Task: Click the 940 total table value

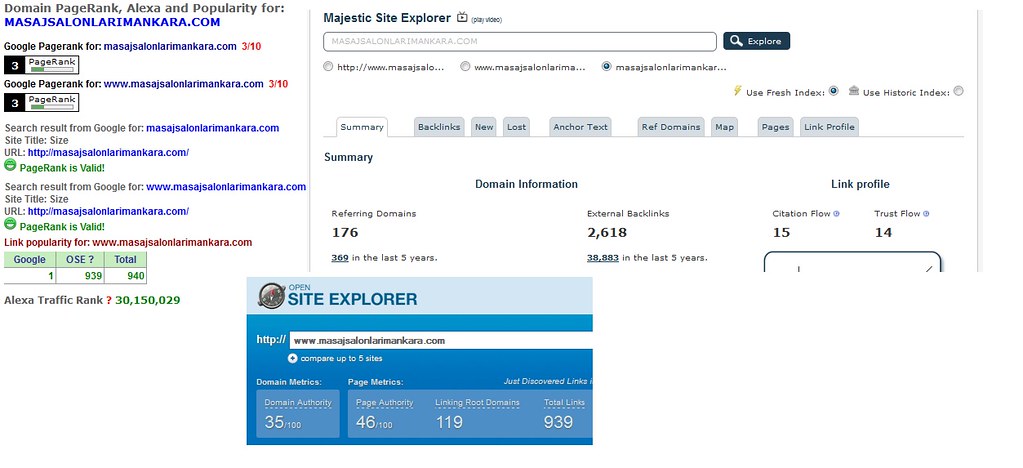Action: tap(136, 276)
